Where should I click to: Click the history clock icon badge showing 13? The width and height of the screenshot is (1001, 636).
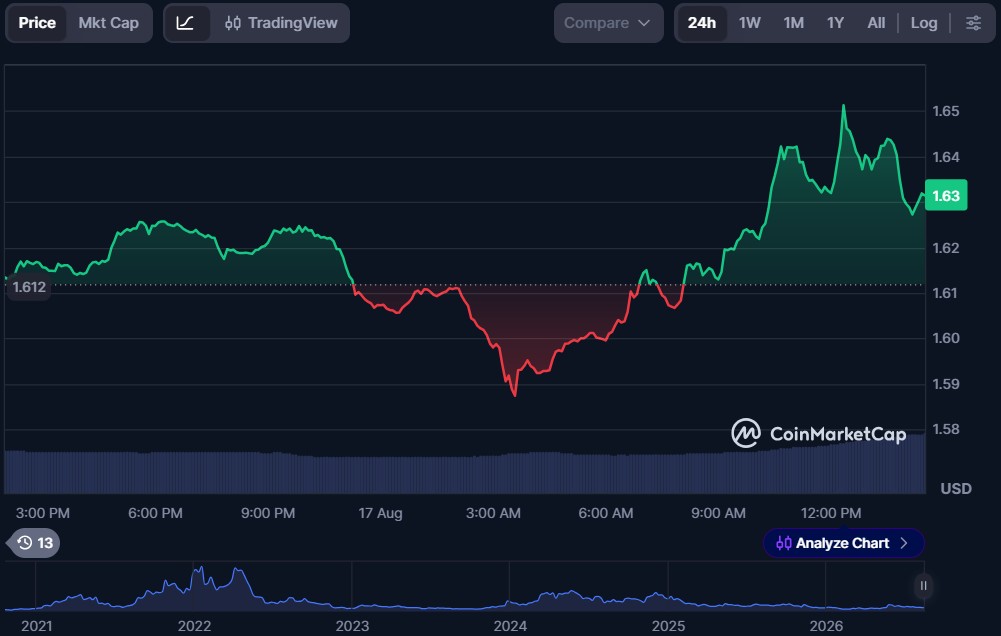tap(34, 543)
